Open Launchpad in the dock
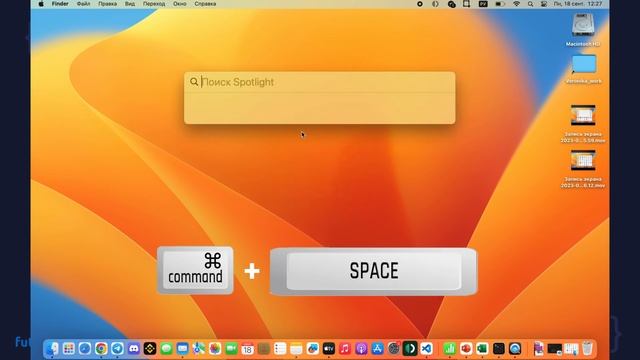Viewport: 640px width, 360px height. 69,348
